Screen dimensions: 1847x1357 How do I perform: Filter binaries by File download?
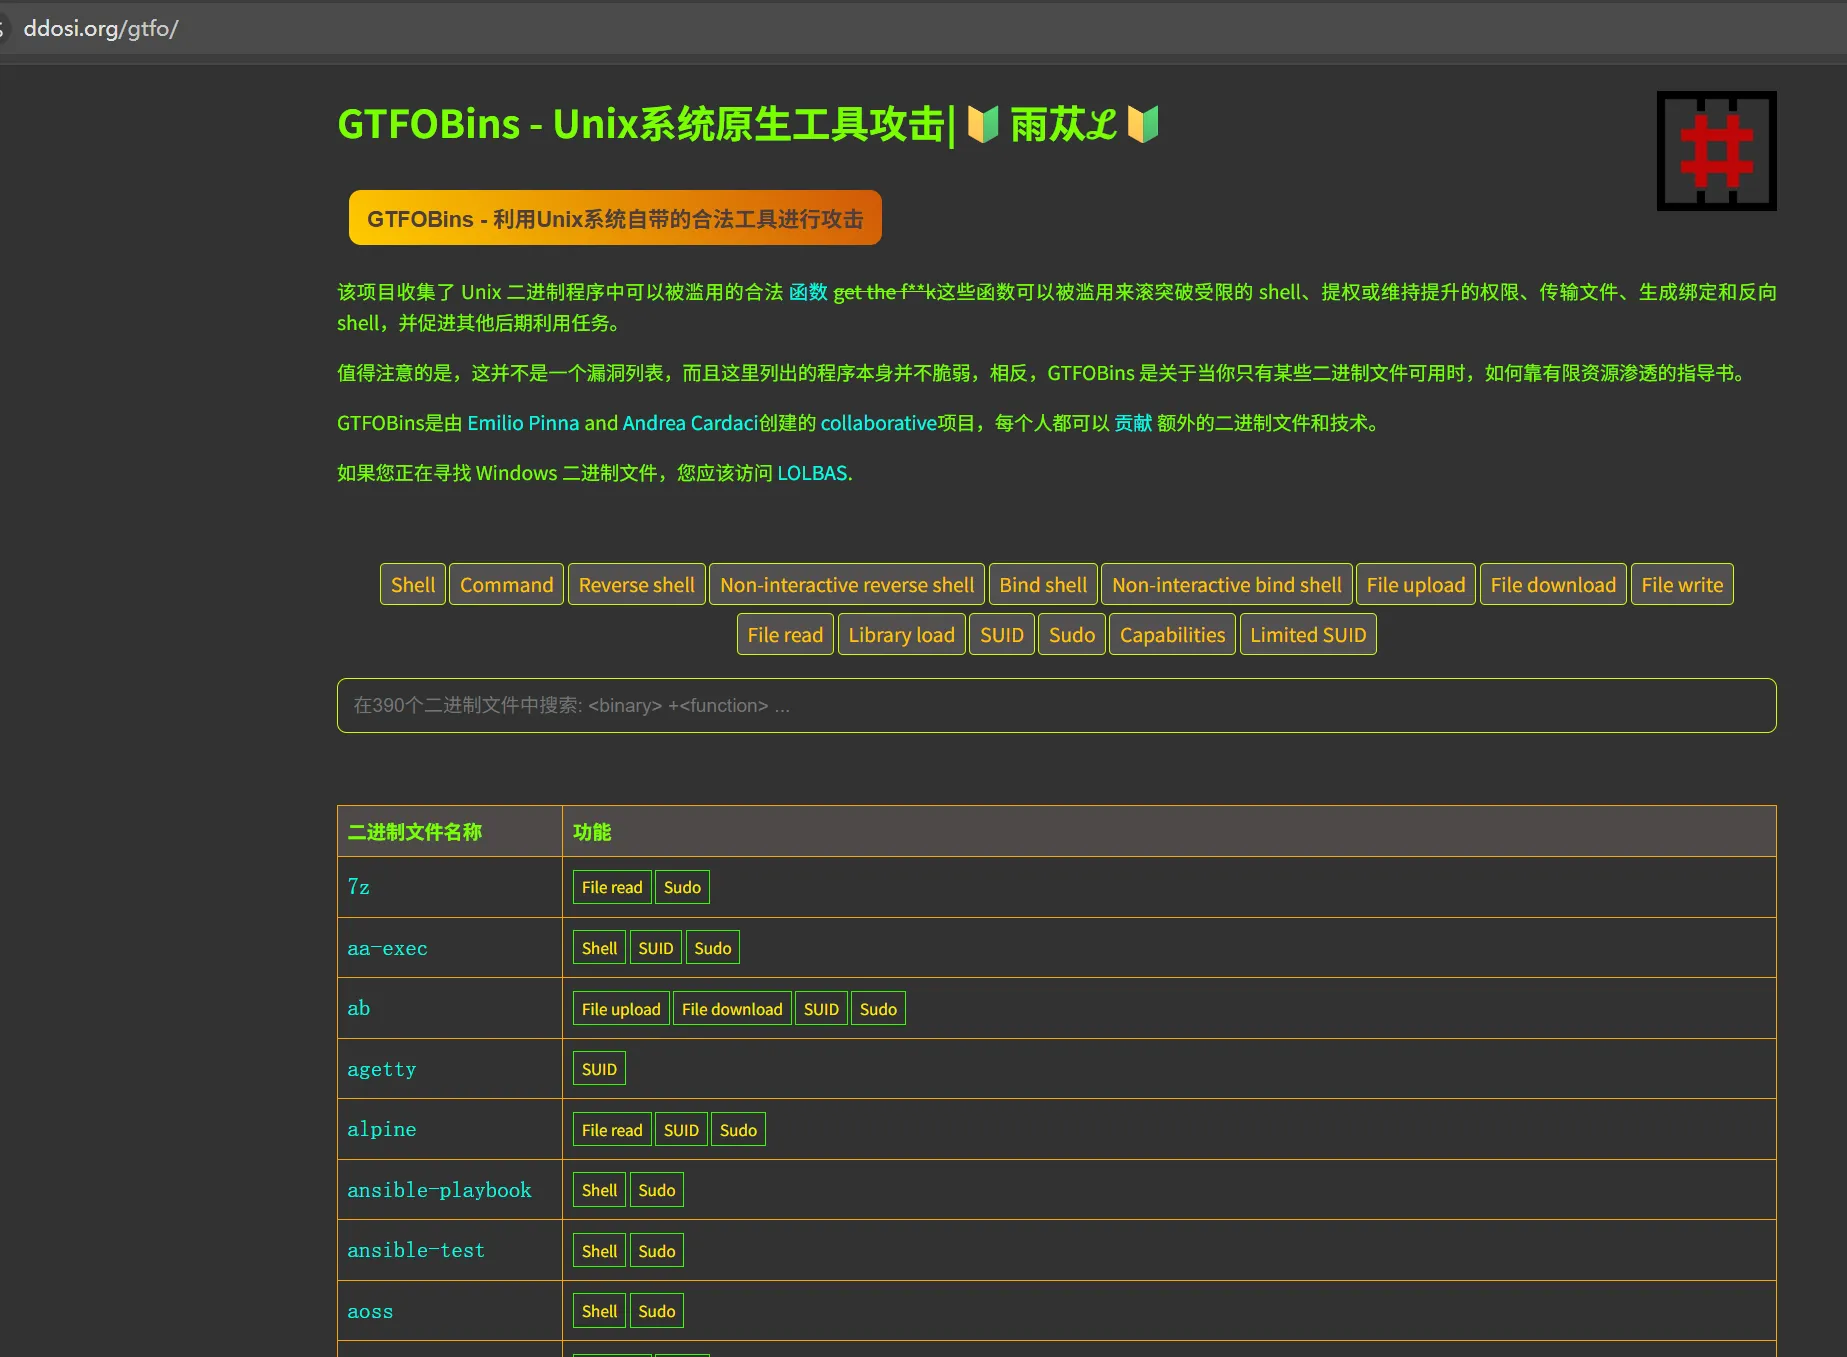coord(1553,585)
